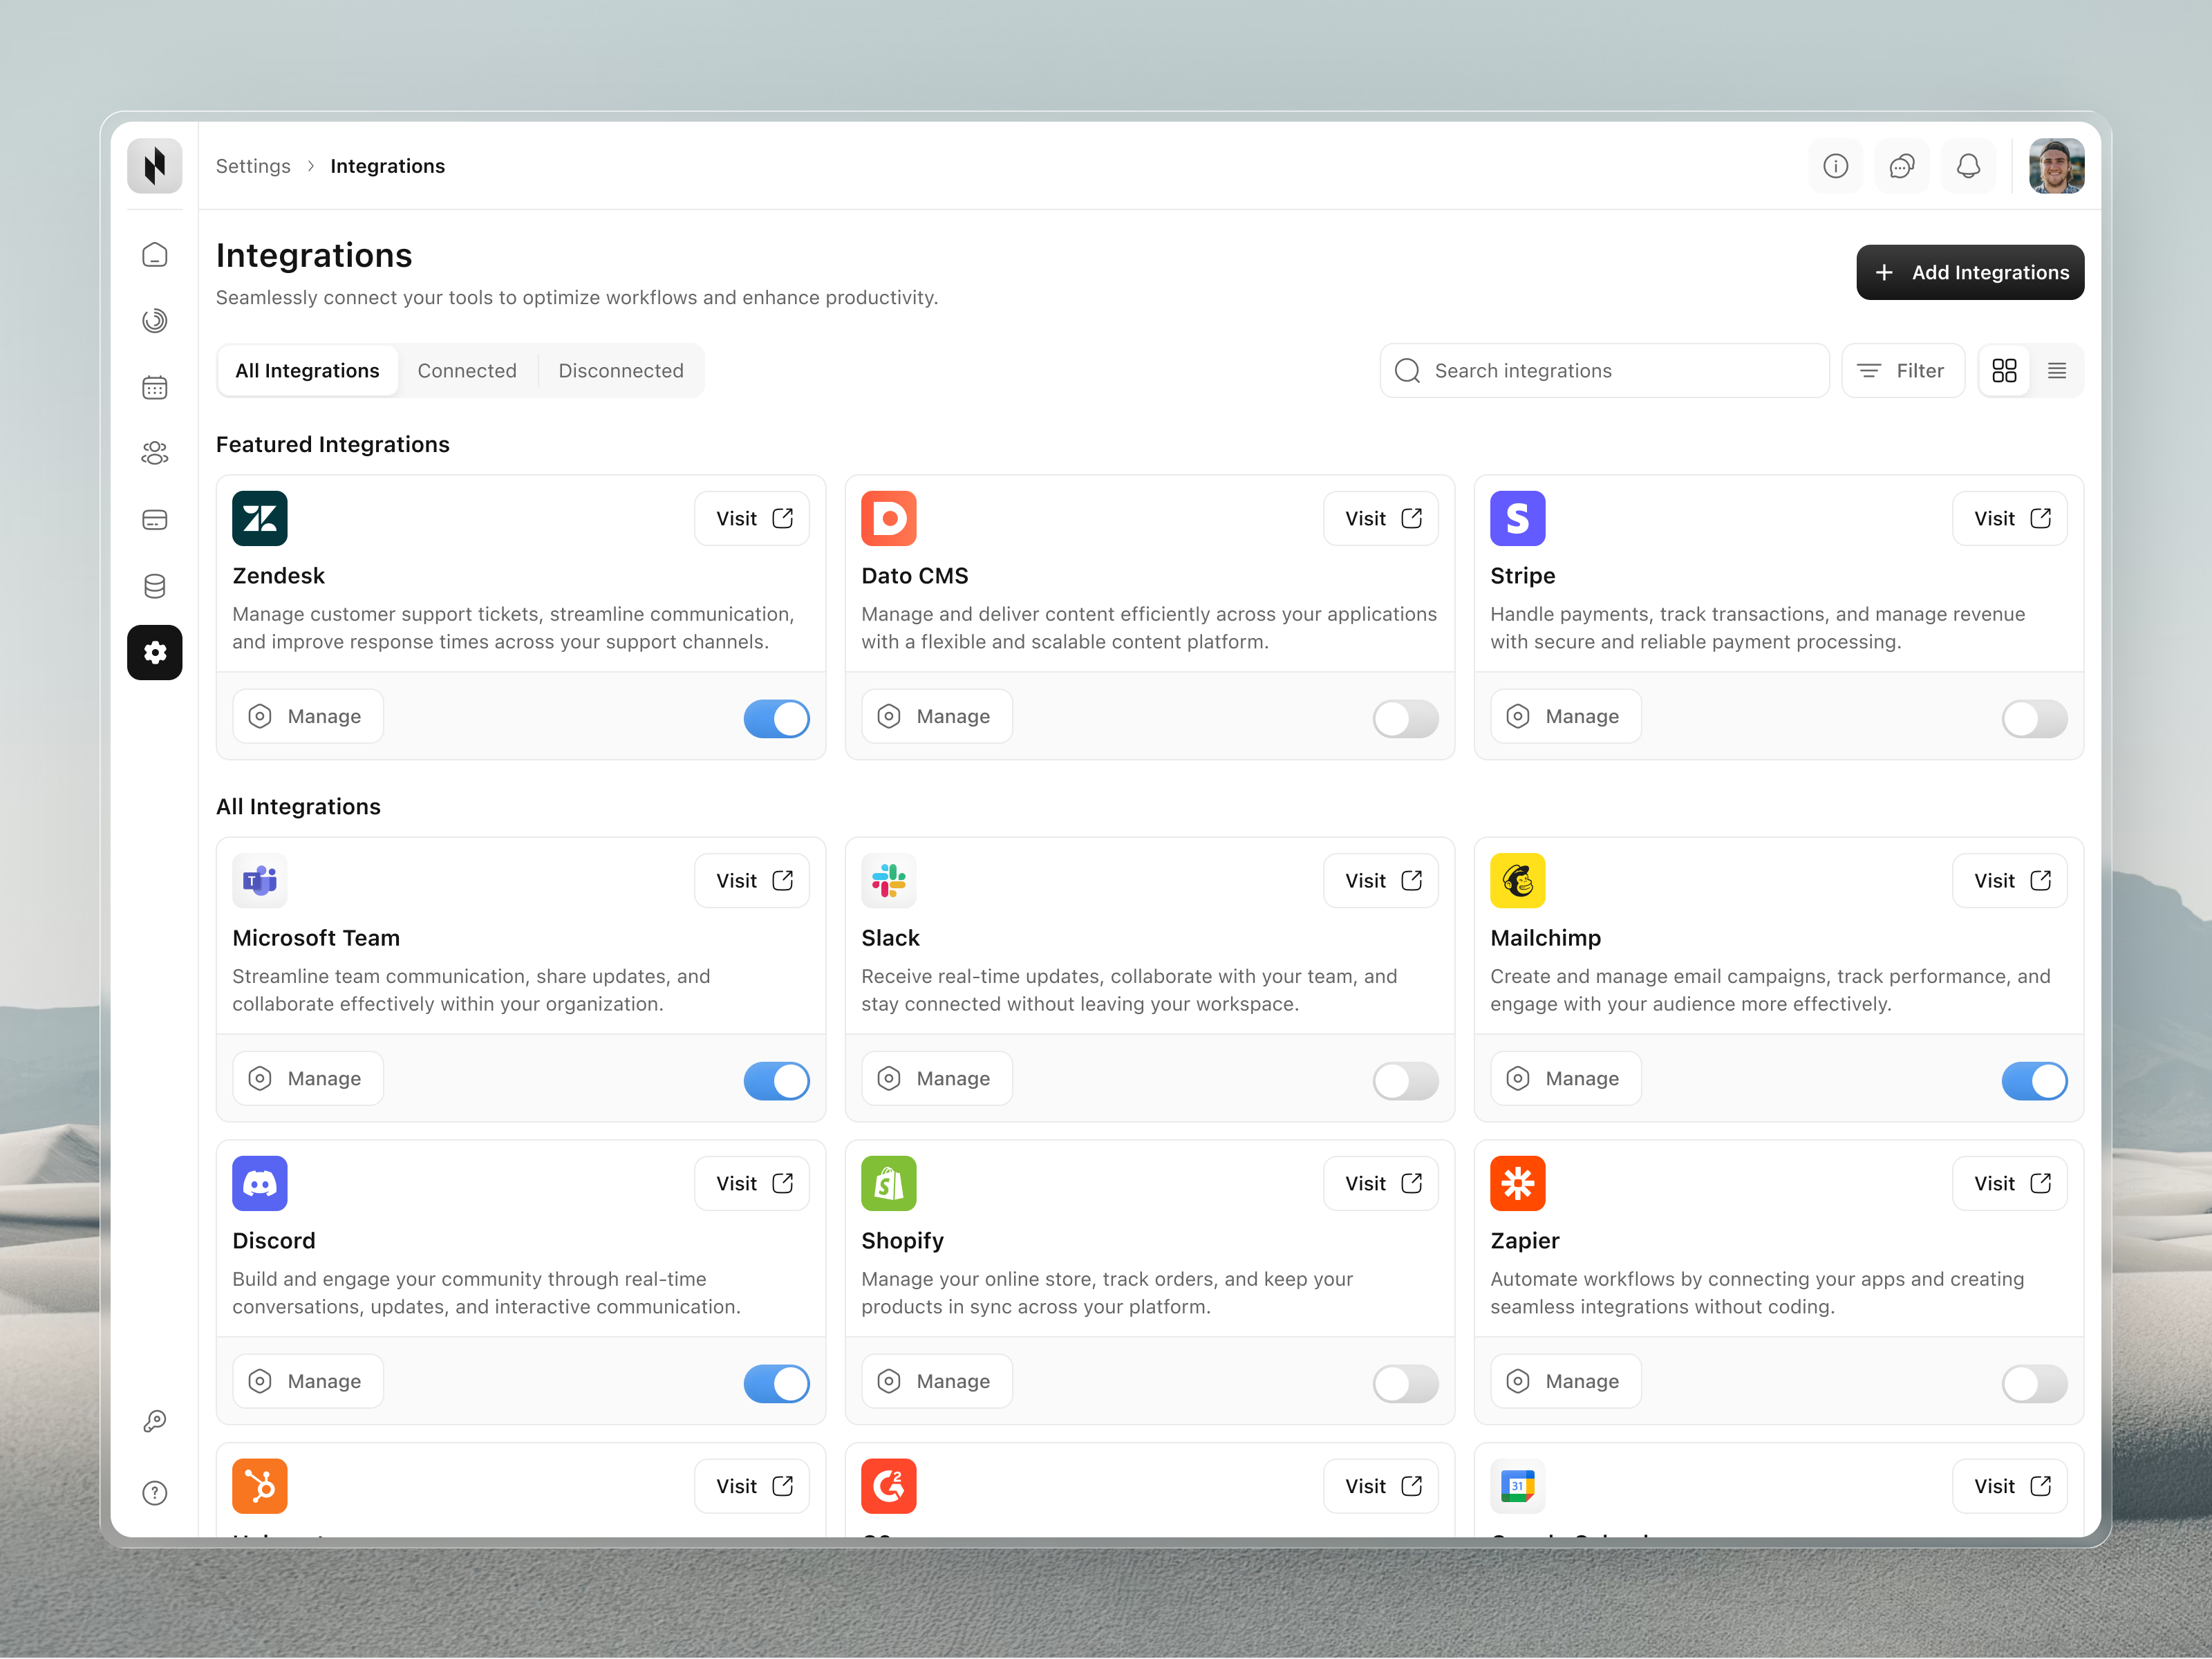
Task: Manage the Shopify integration
Action: tap(937, 1381)
